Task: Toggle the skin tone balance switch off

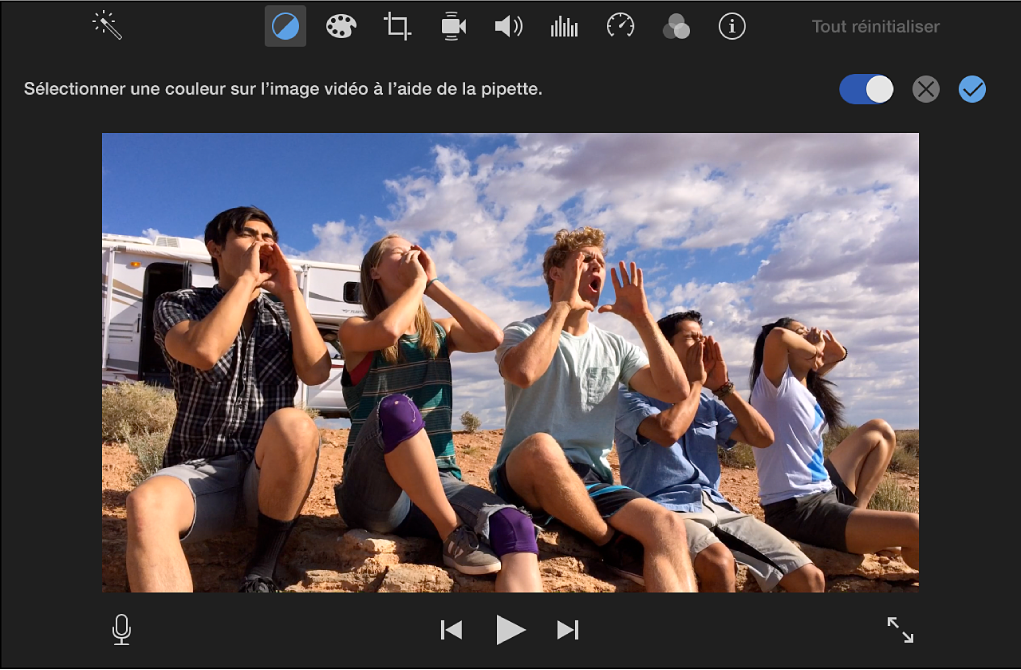Action: pos(866,90)
